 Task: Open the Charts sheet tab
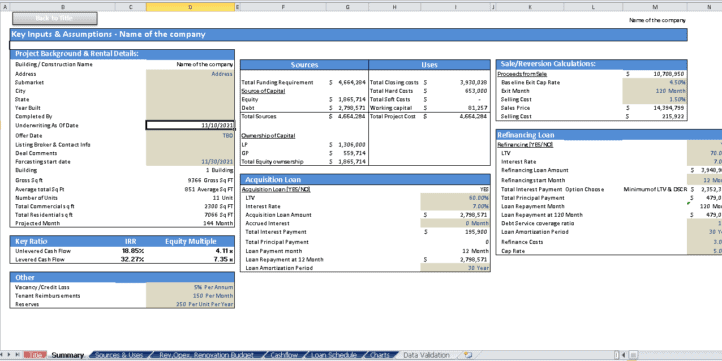[x=379, y=355]
